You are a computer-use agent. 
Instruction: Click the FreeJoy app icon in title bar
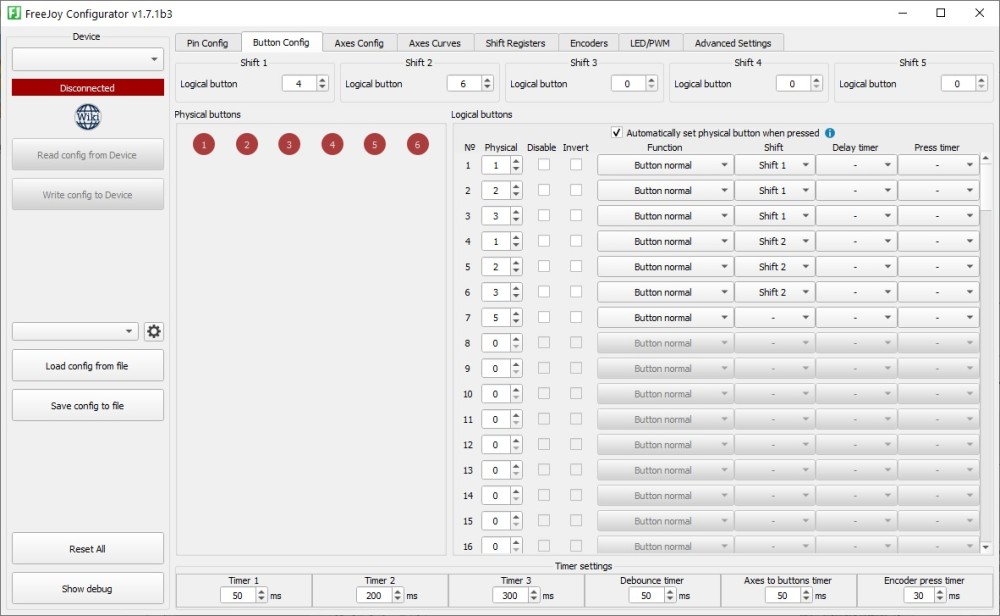click(14, 13)
